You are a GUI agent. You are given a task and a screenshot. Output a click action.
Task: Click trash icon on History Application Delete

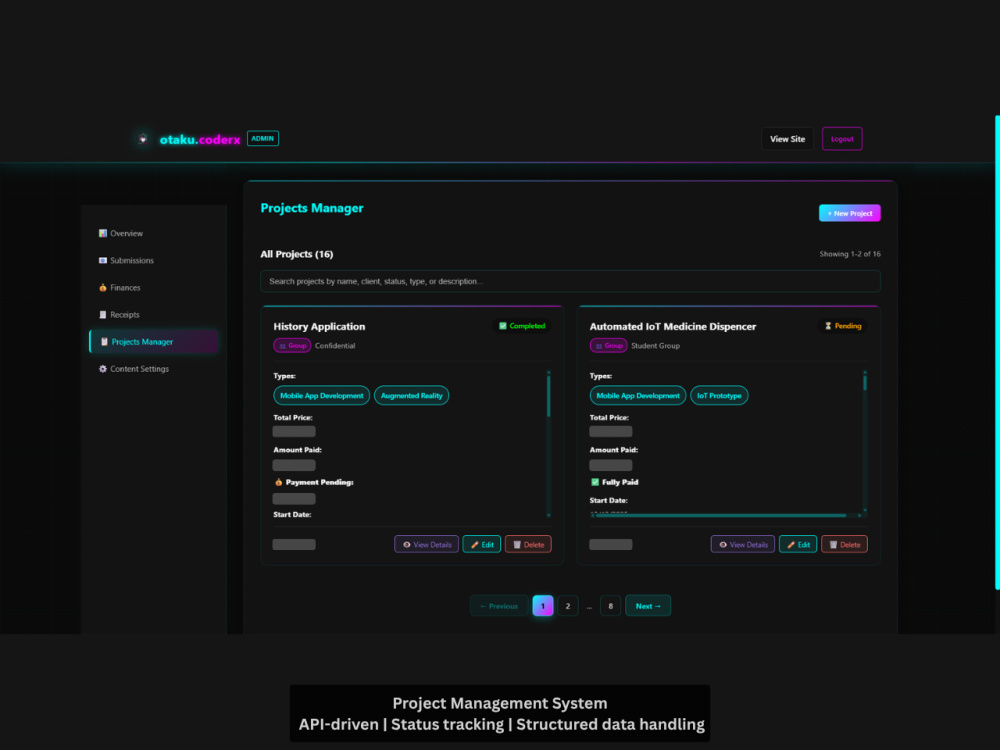(517, 545)
